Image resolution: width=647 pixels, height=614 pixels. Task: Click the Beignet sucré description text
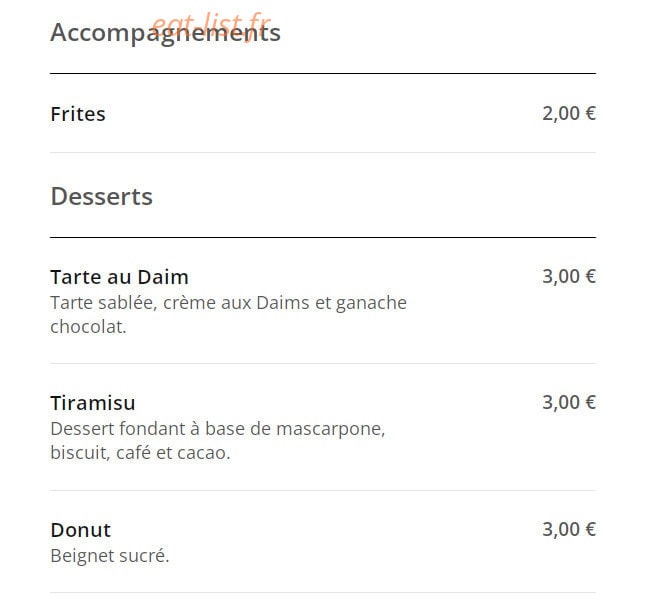pyautogui.click(x=110, y=556)
